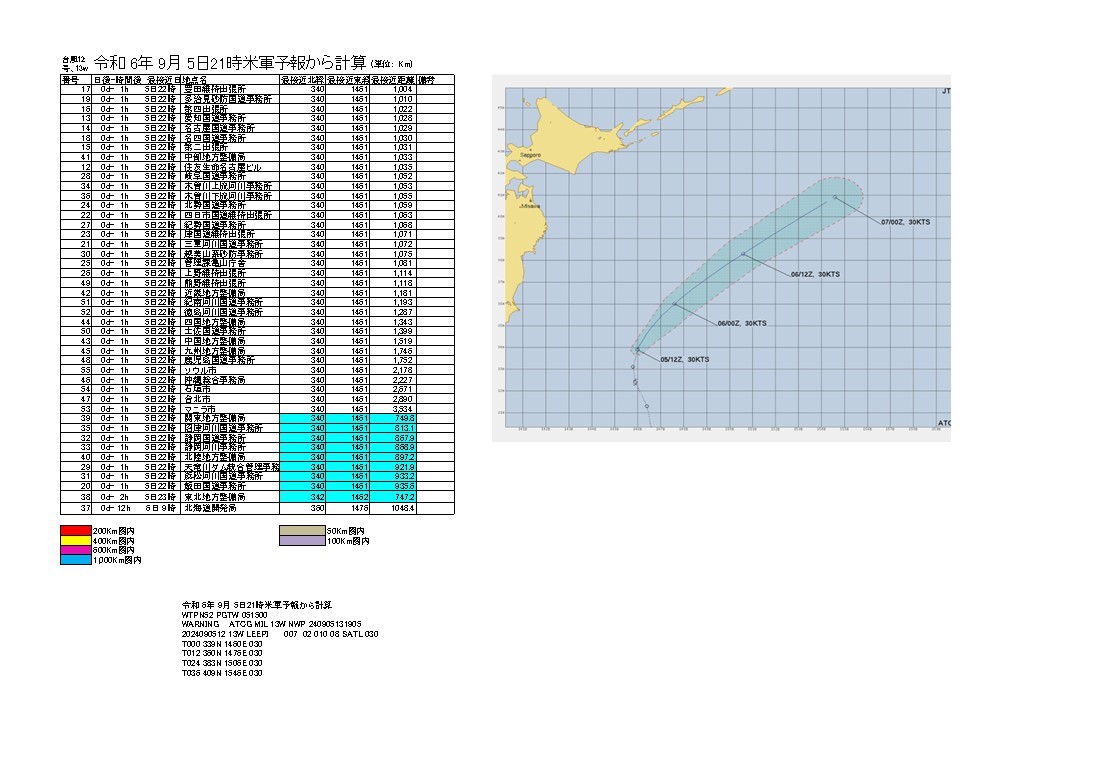Click the 06/12Z, 30KTS forecast label
Image resolution: width=1105 pixels, height=781 pixels.
pos(814,273)
